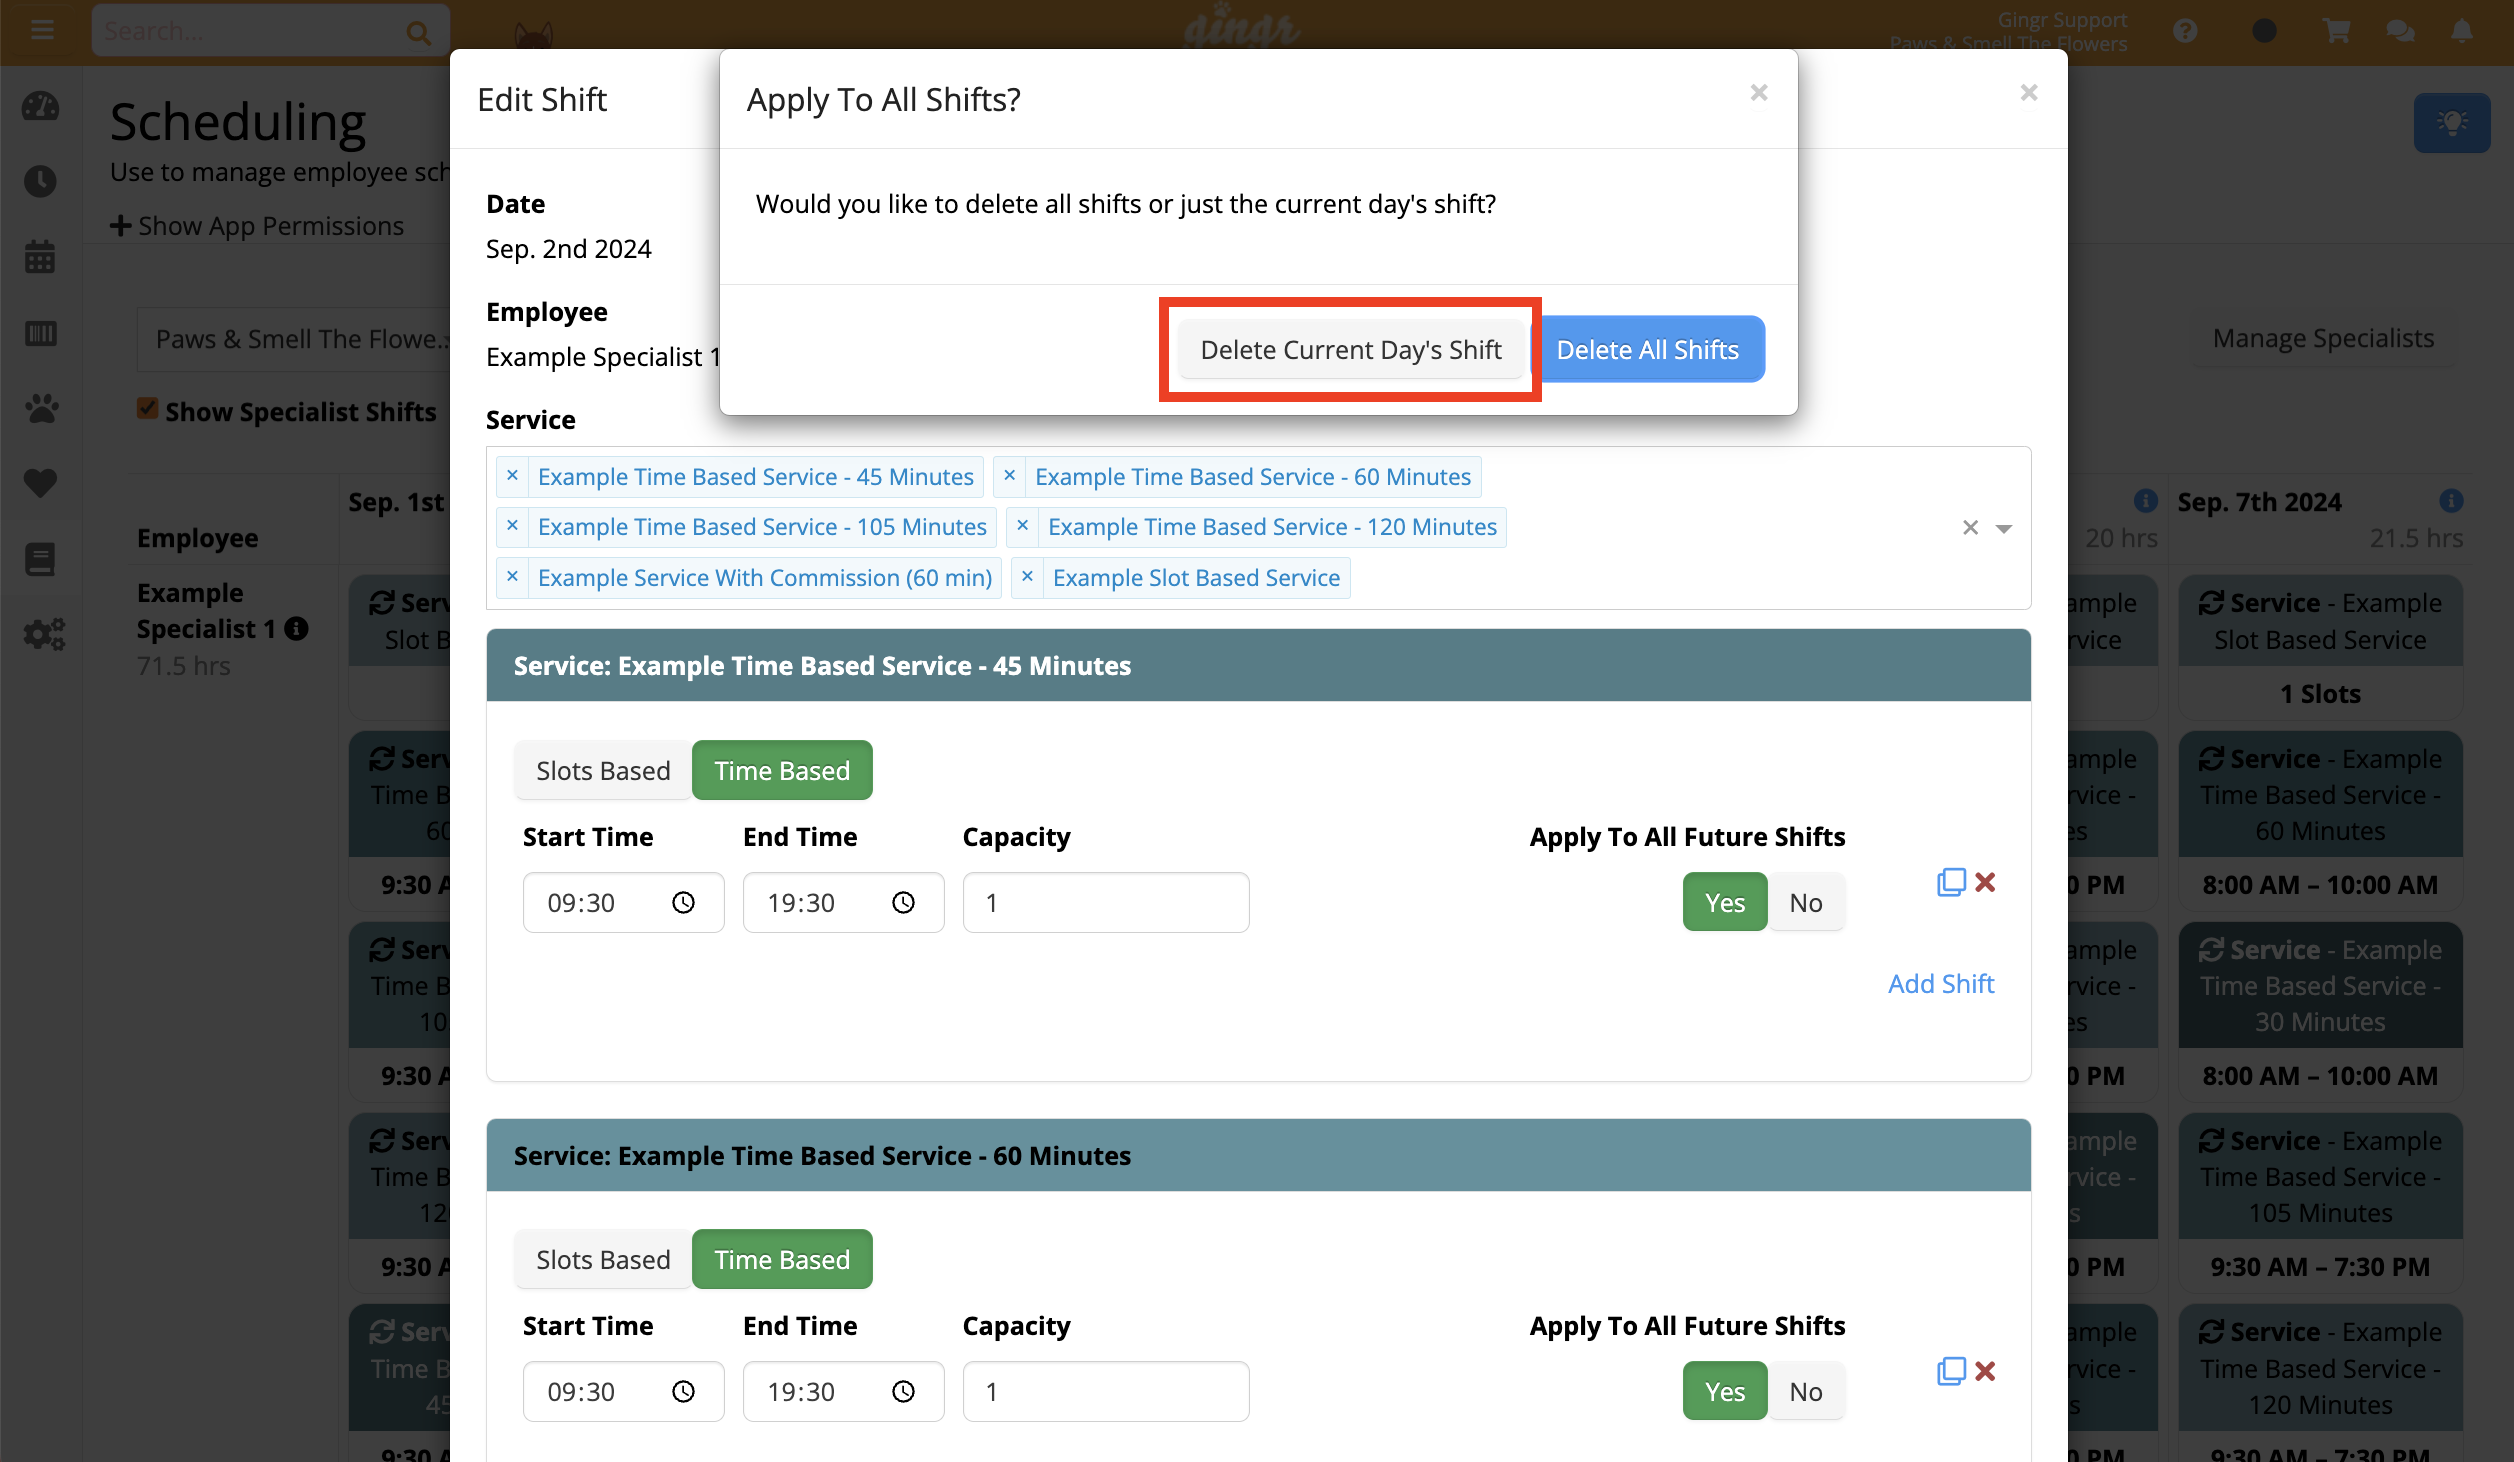
Task: Open the settings gears sidebar icon
Action: point(44,634)
